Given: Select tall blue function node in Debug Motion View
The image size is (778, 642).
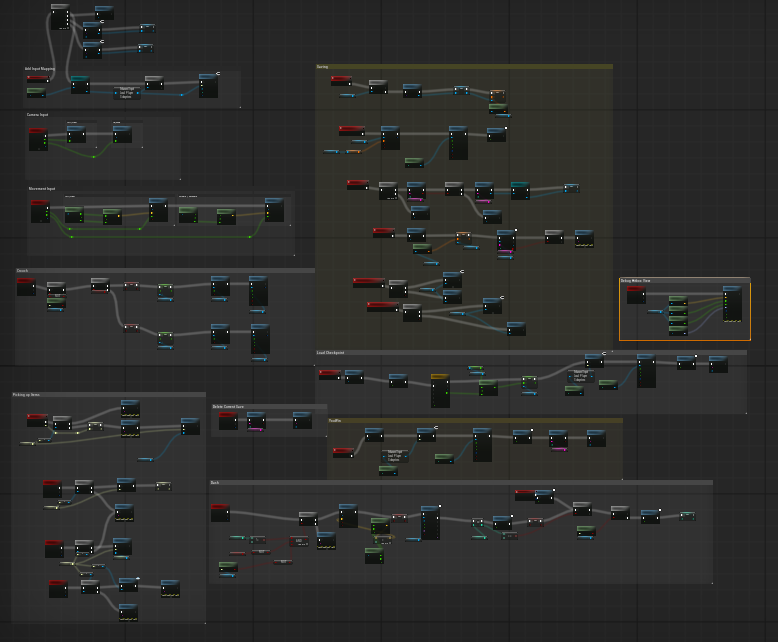Looking at the screenshot, I should [732, 304].
